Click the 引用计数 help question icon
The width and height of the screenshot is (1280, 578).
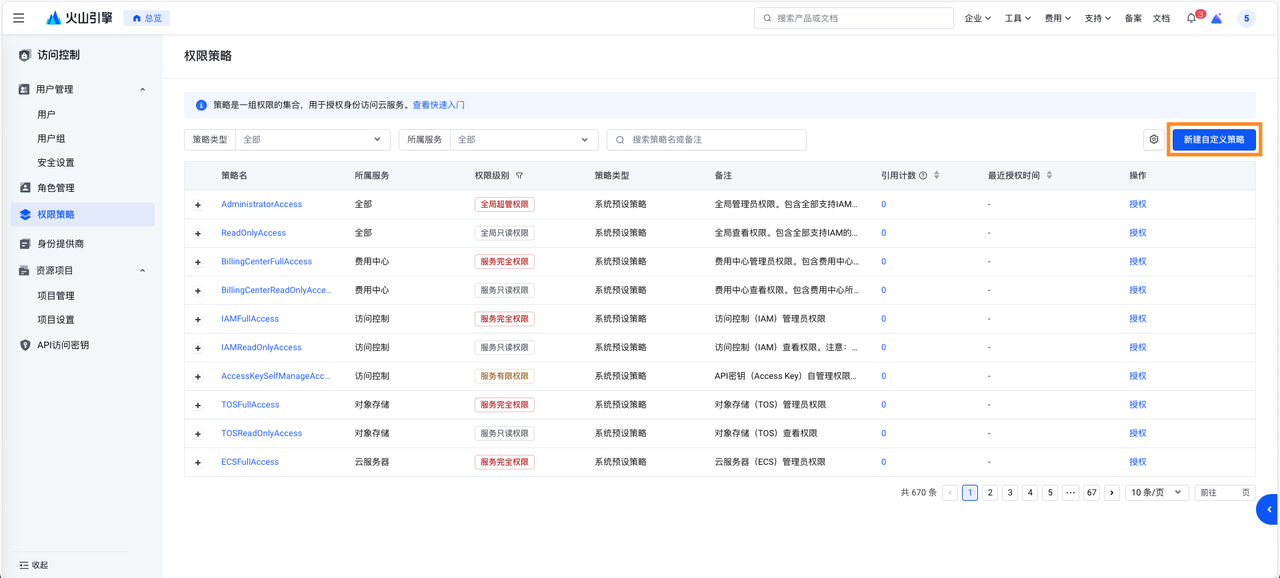click(x=923, y=176)
